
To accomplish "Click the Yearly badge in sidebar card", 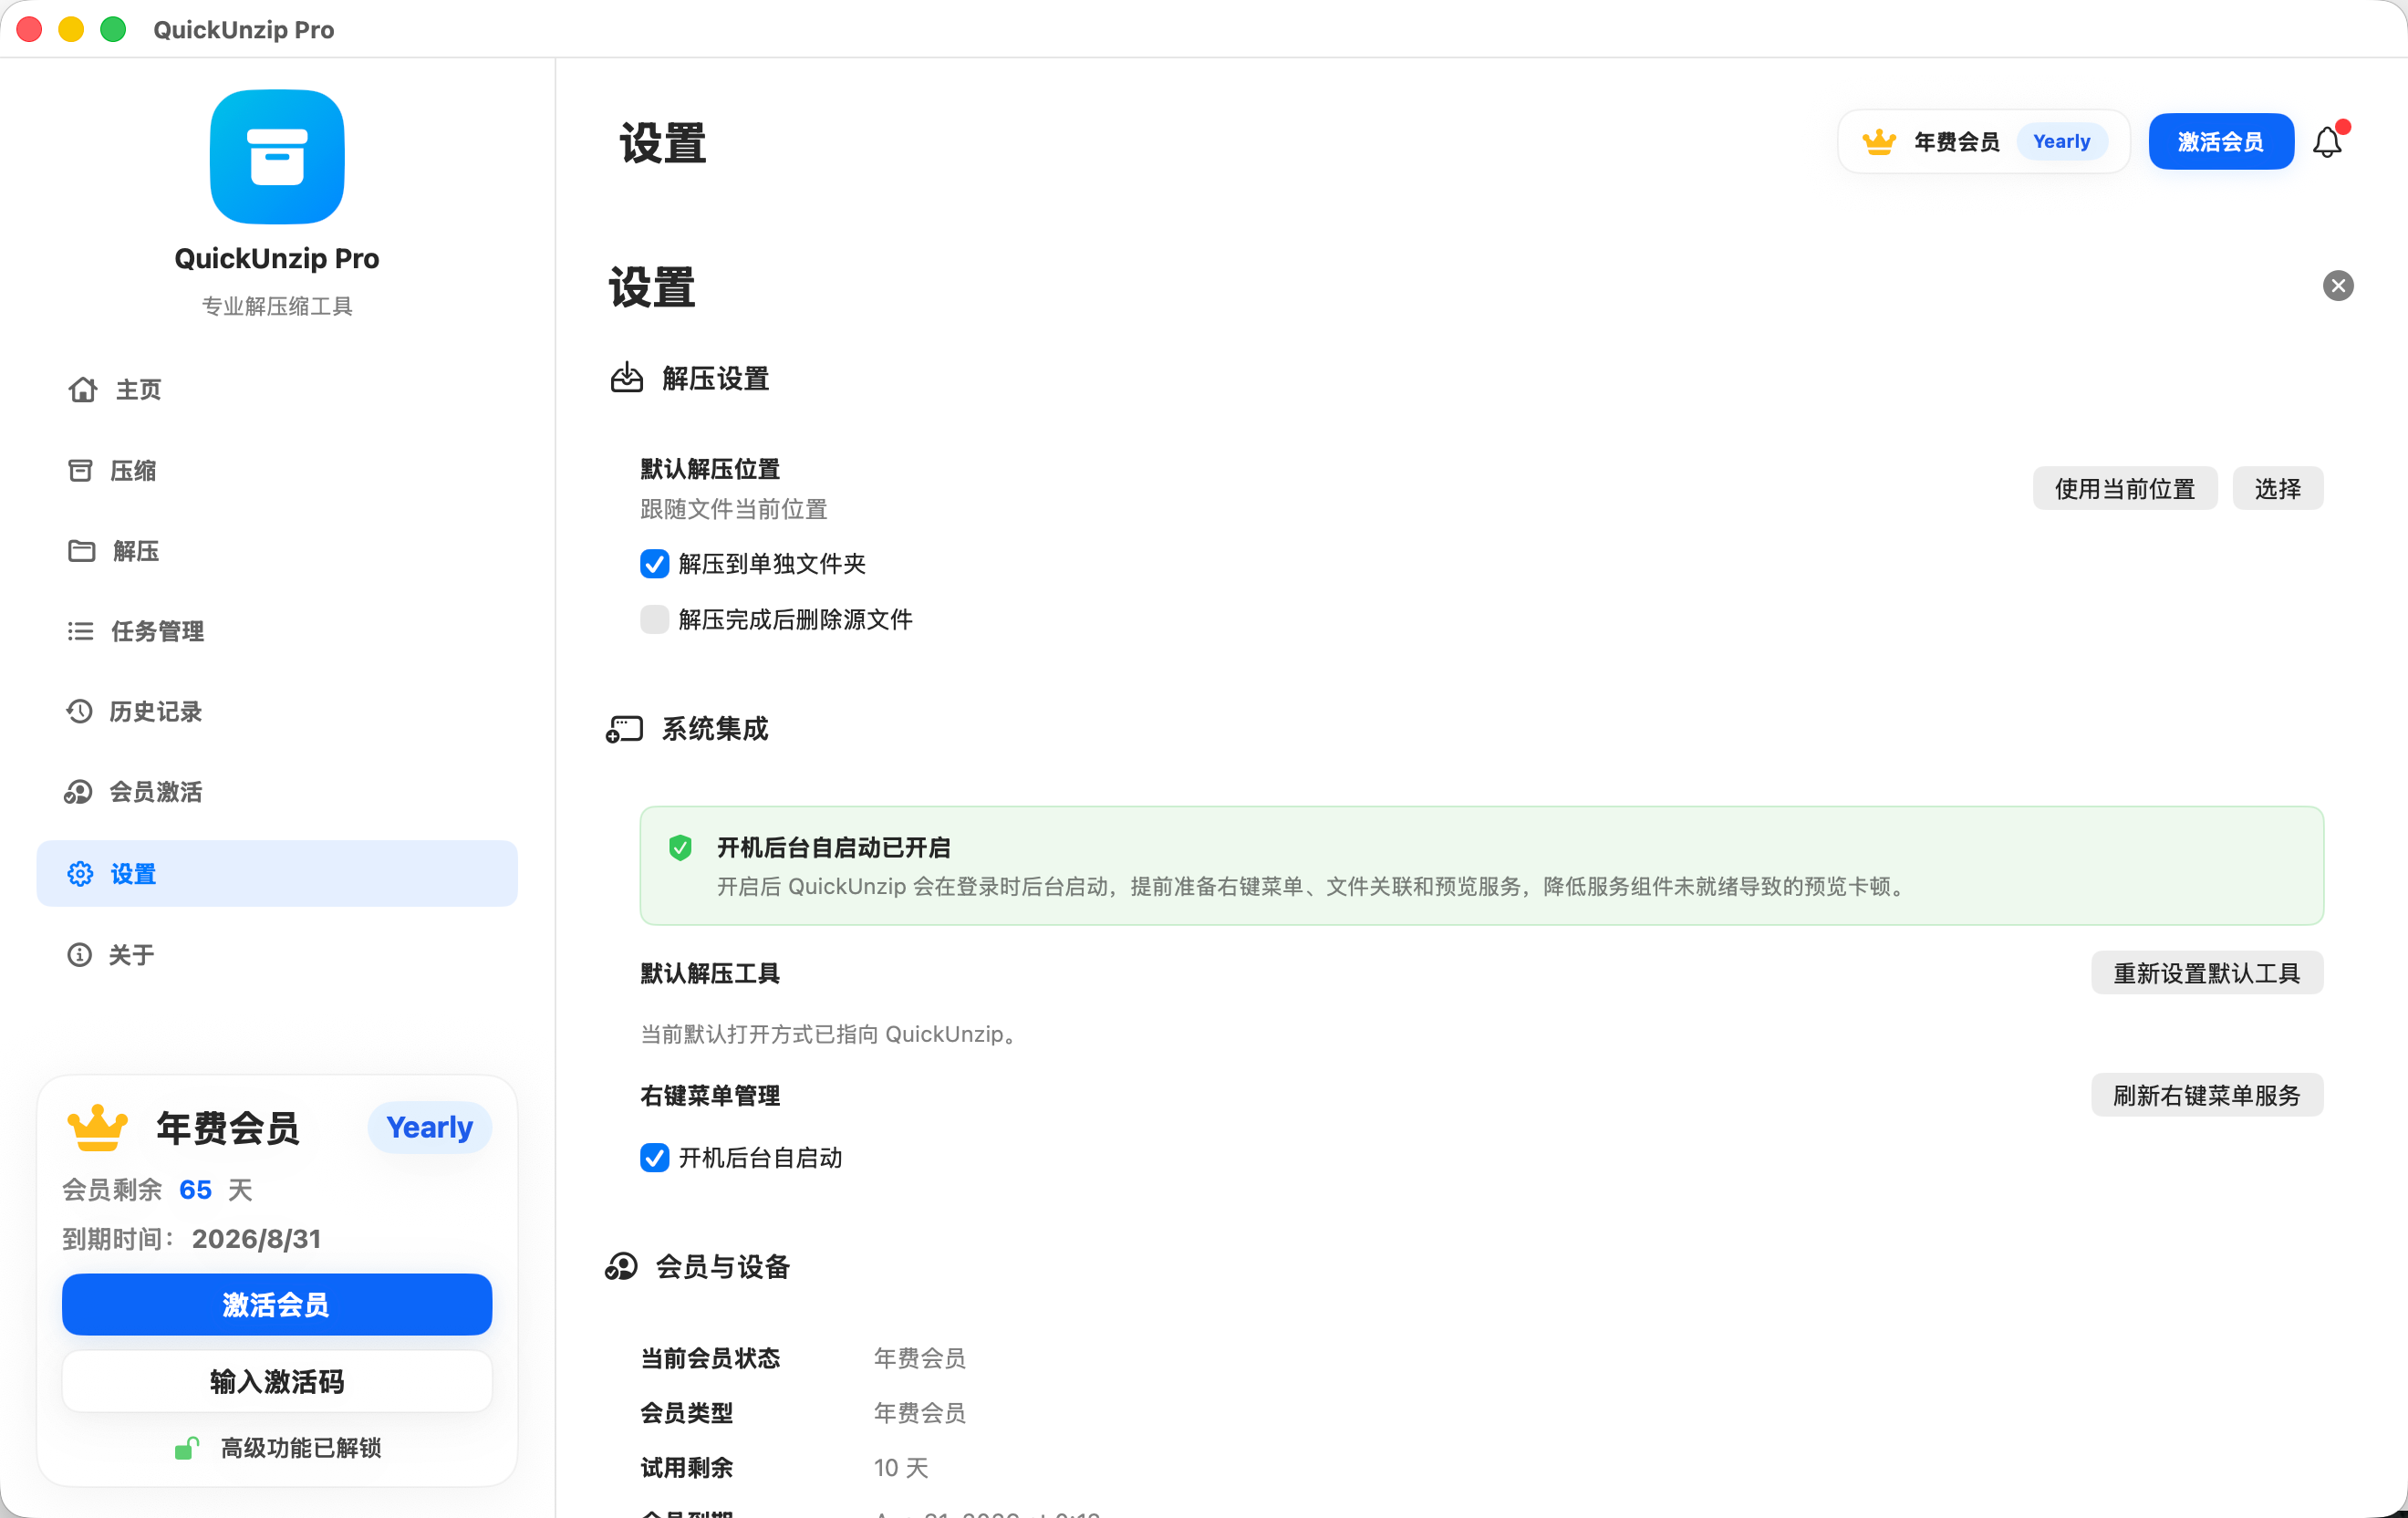I will coord(430,1128).
